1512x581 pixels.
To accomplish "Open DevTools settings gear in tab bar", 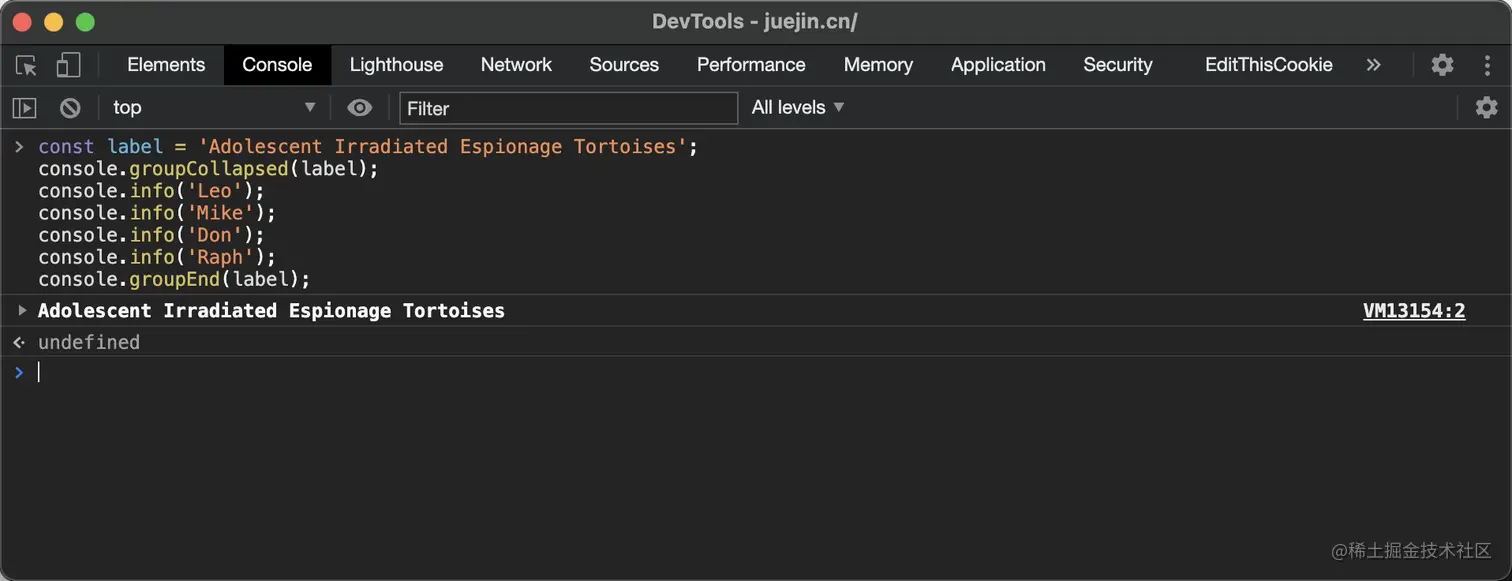I will pos(1442,65).
